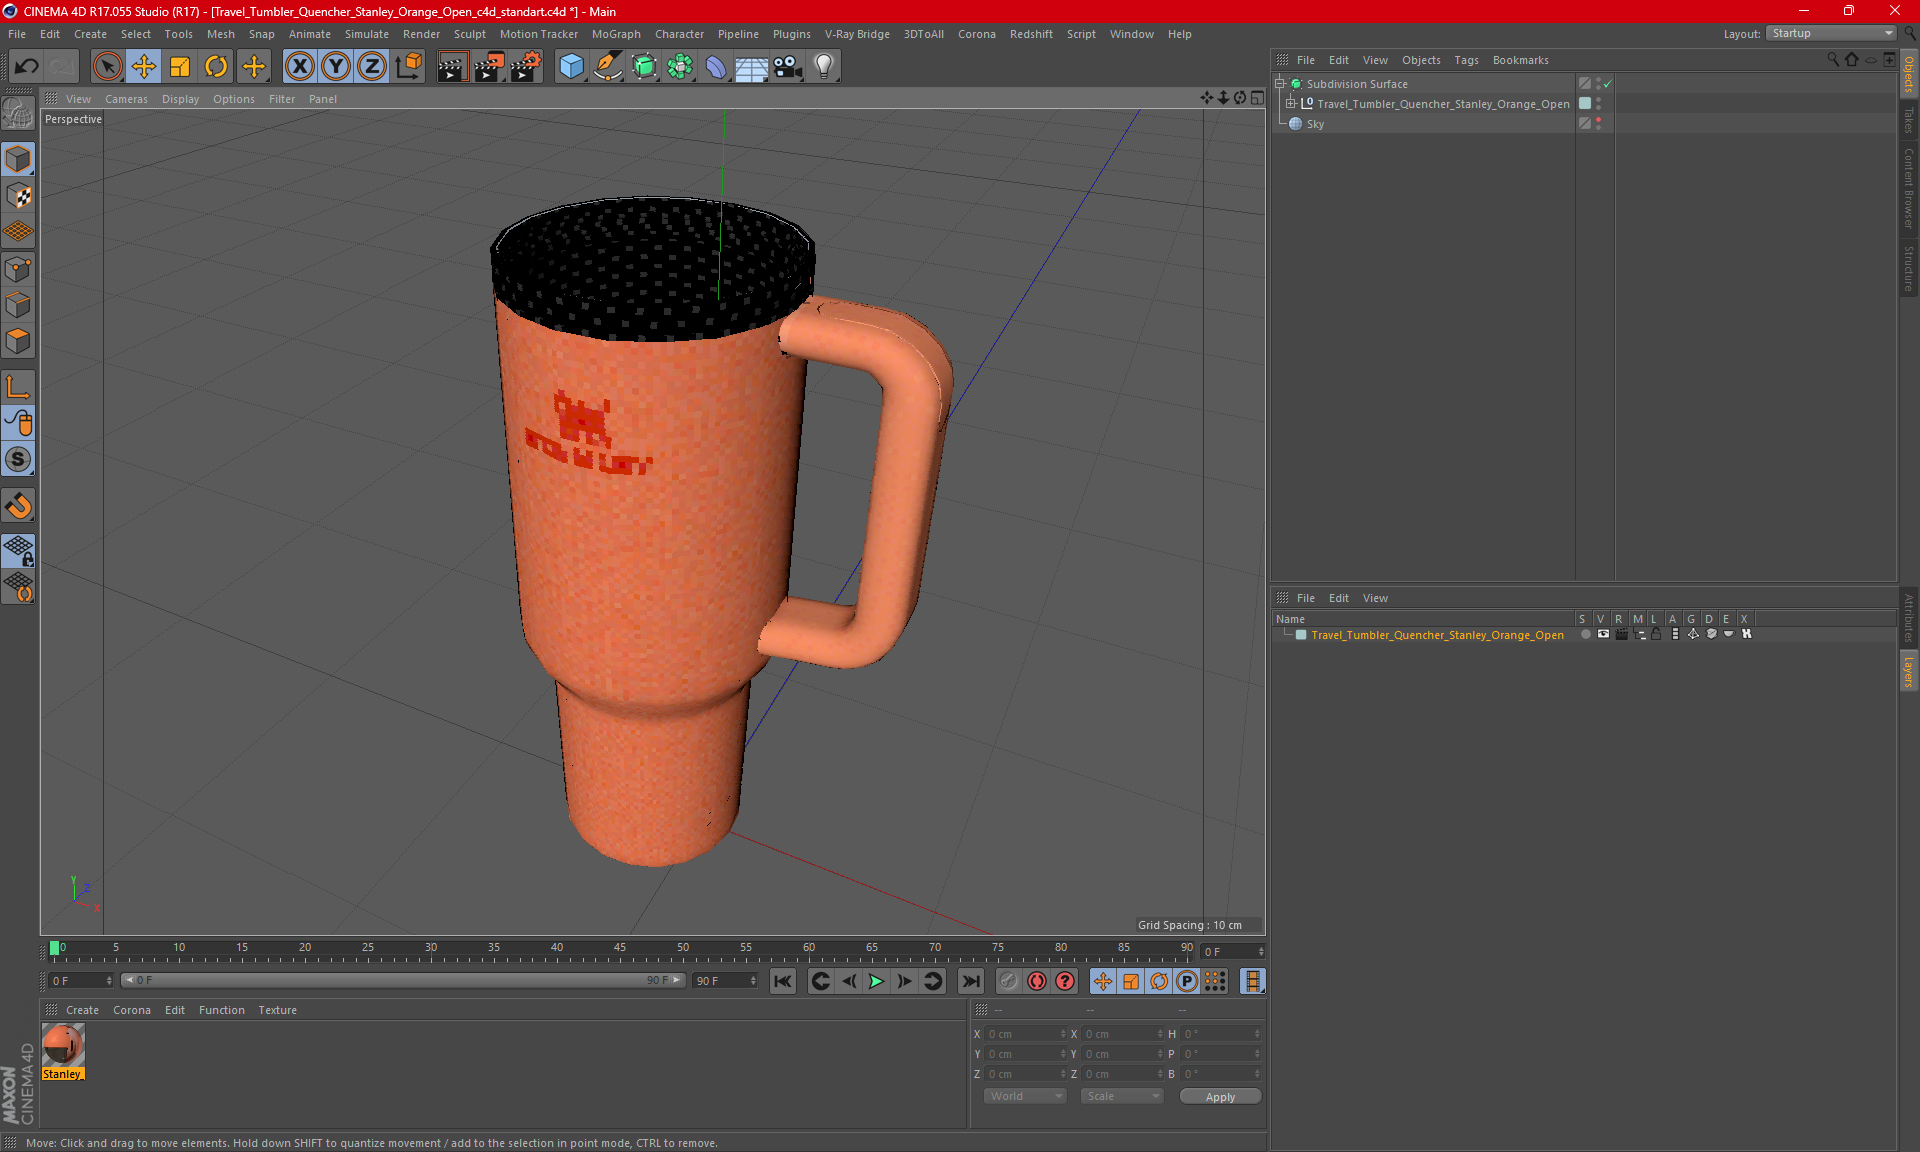Select the Live Selection tool
This screenshot has height=1152, width=1920.
point(107,66)
